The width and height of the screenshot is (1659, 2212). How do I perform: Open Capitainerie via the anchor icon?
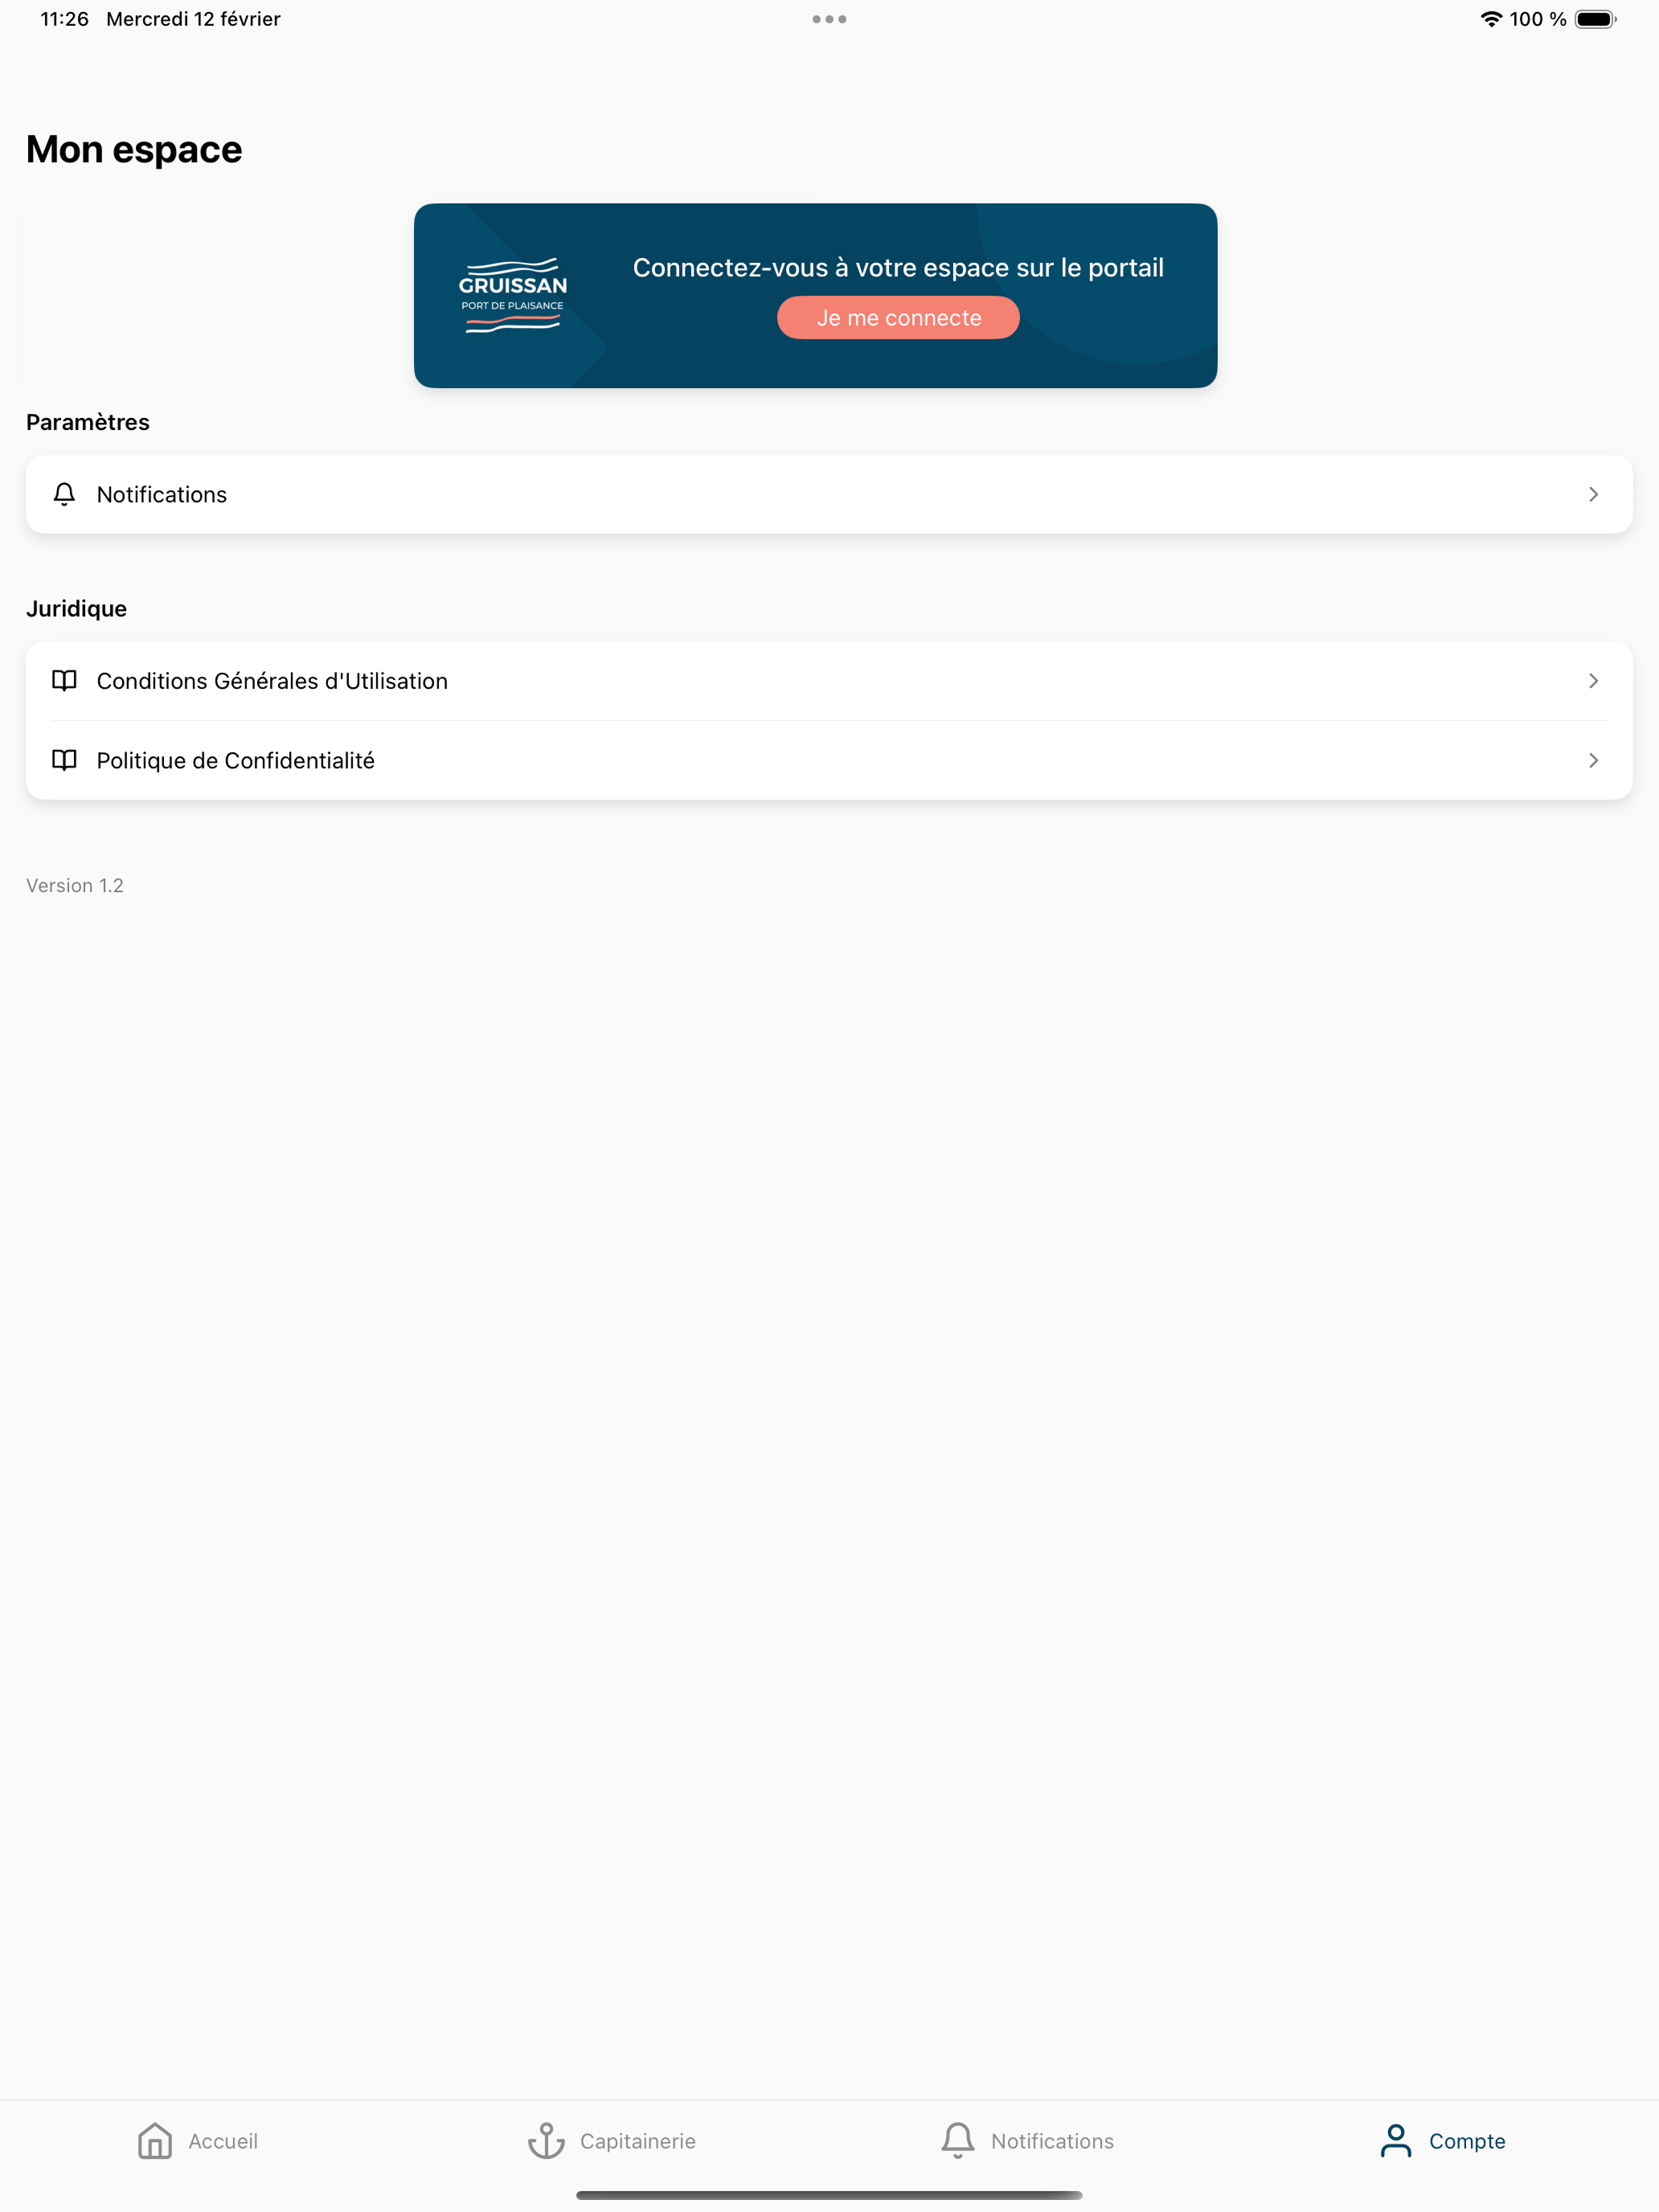click(x=546, y=2141)
